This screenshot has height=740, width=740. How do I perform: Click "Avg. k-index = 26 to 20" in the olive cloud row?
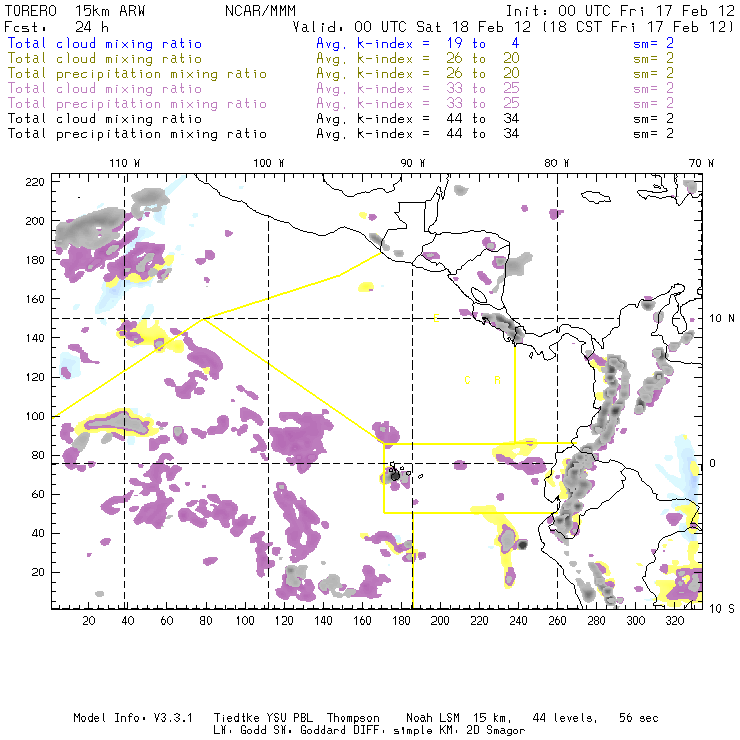[x=418, y=59]
